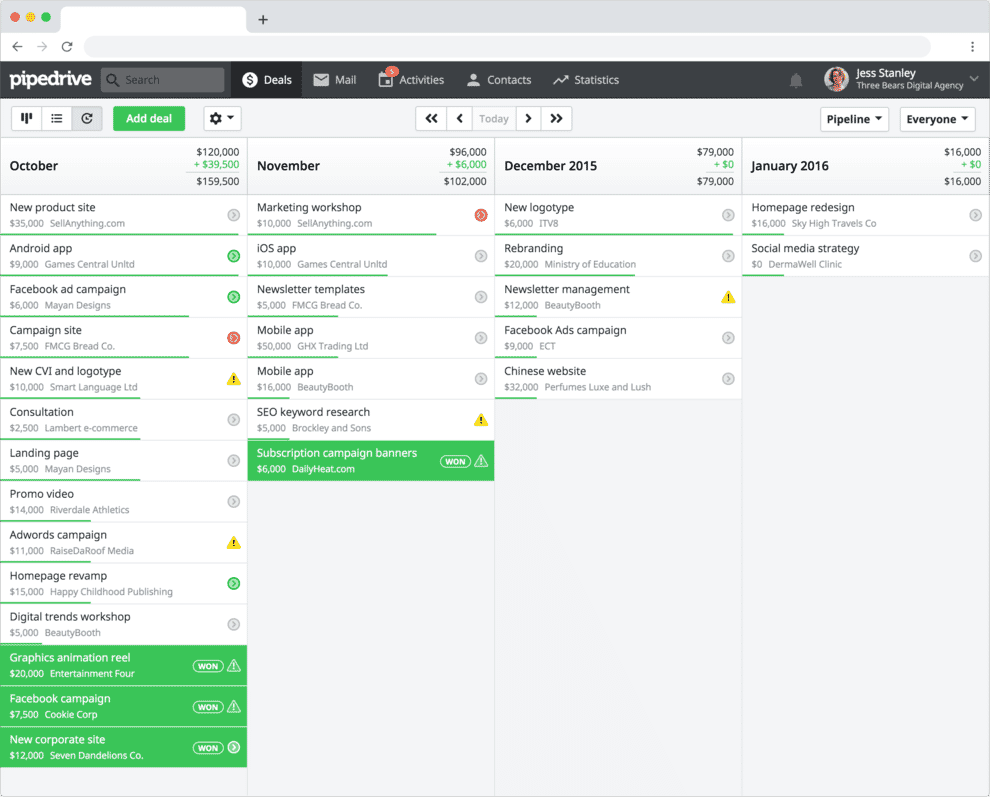Open the Everyone filter dropdown

(x=937, y=119)
